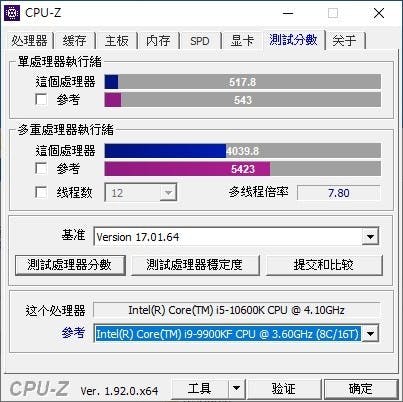This screenshot has height=402, width=403.
Task: Expand the 基准 Version 17.01.64 dropdown
Action: [x=370, y=237]
